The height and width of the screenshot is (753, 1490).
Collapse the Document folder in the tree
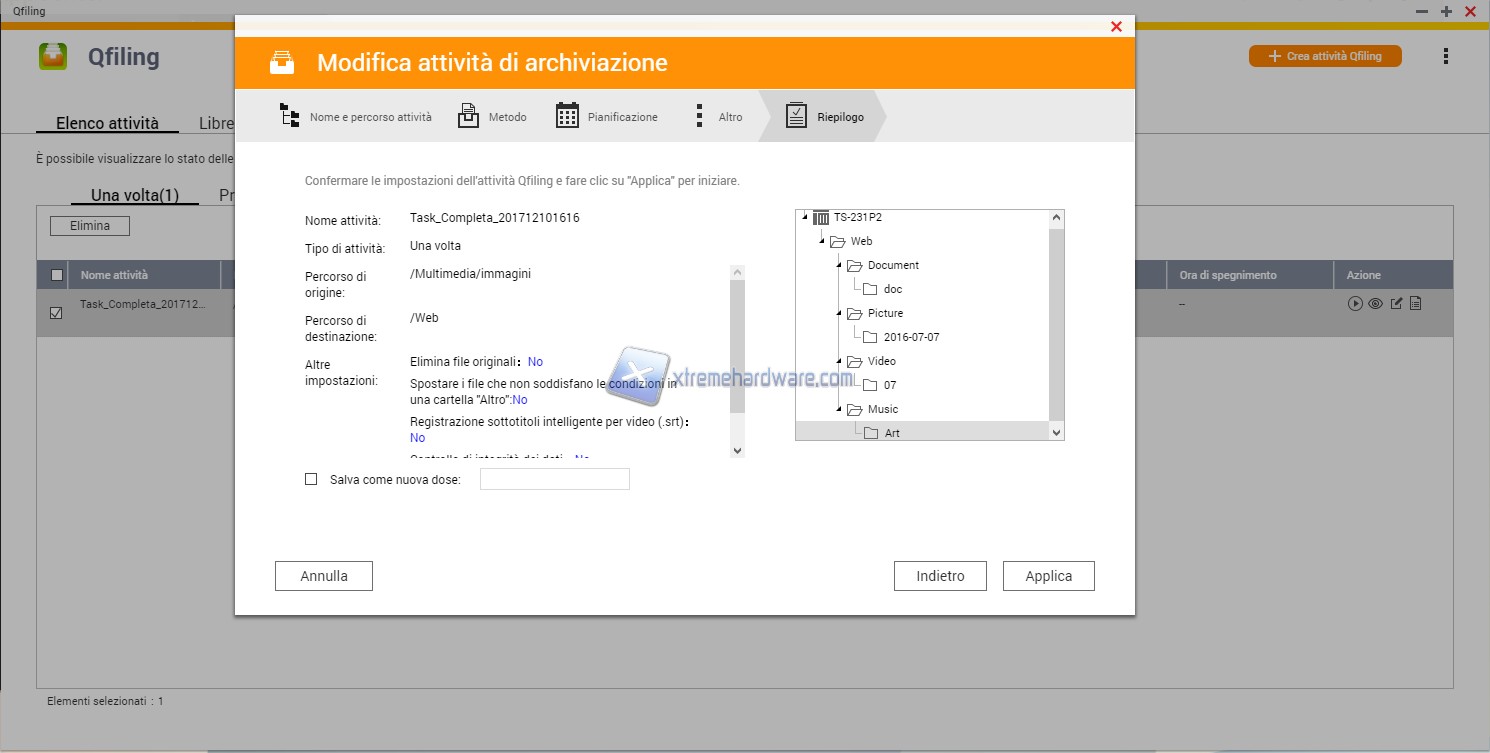pos(839,265)
